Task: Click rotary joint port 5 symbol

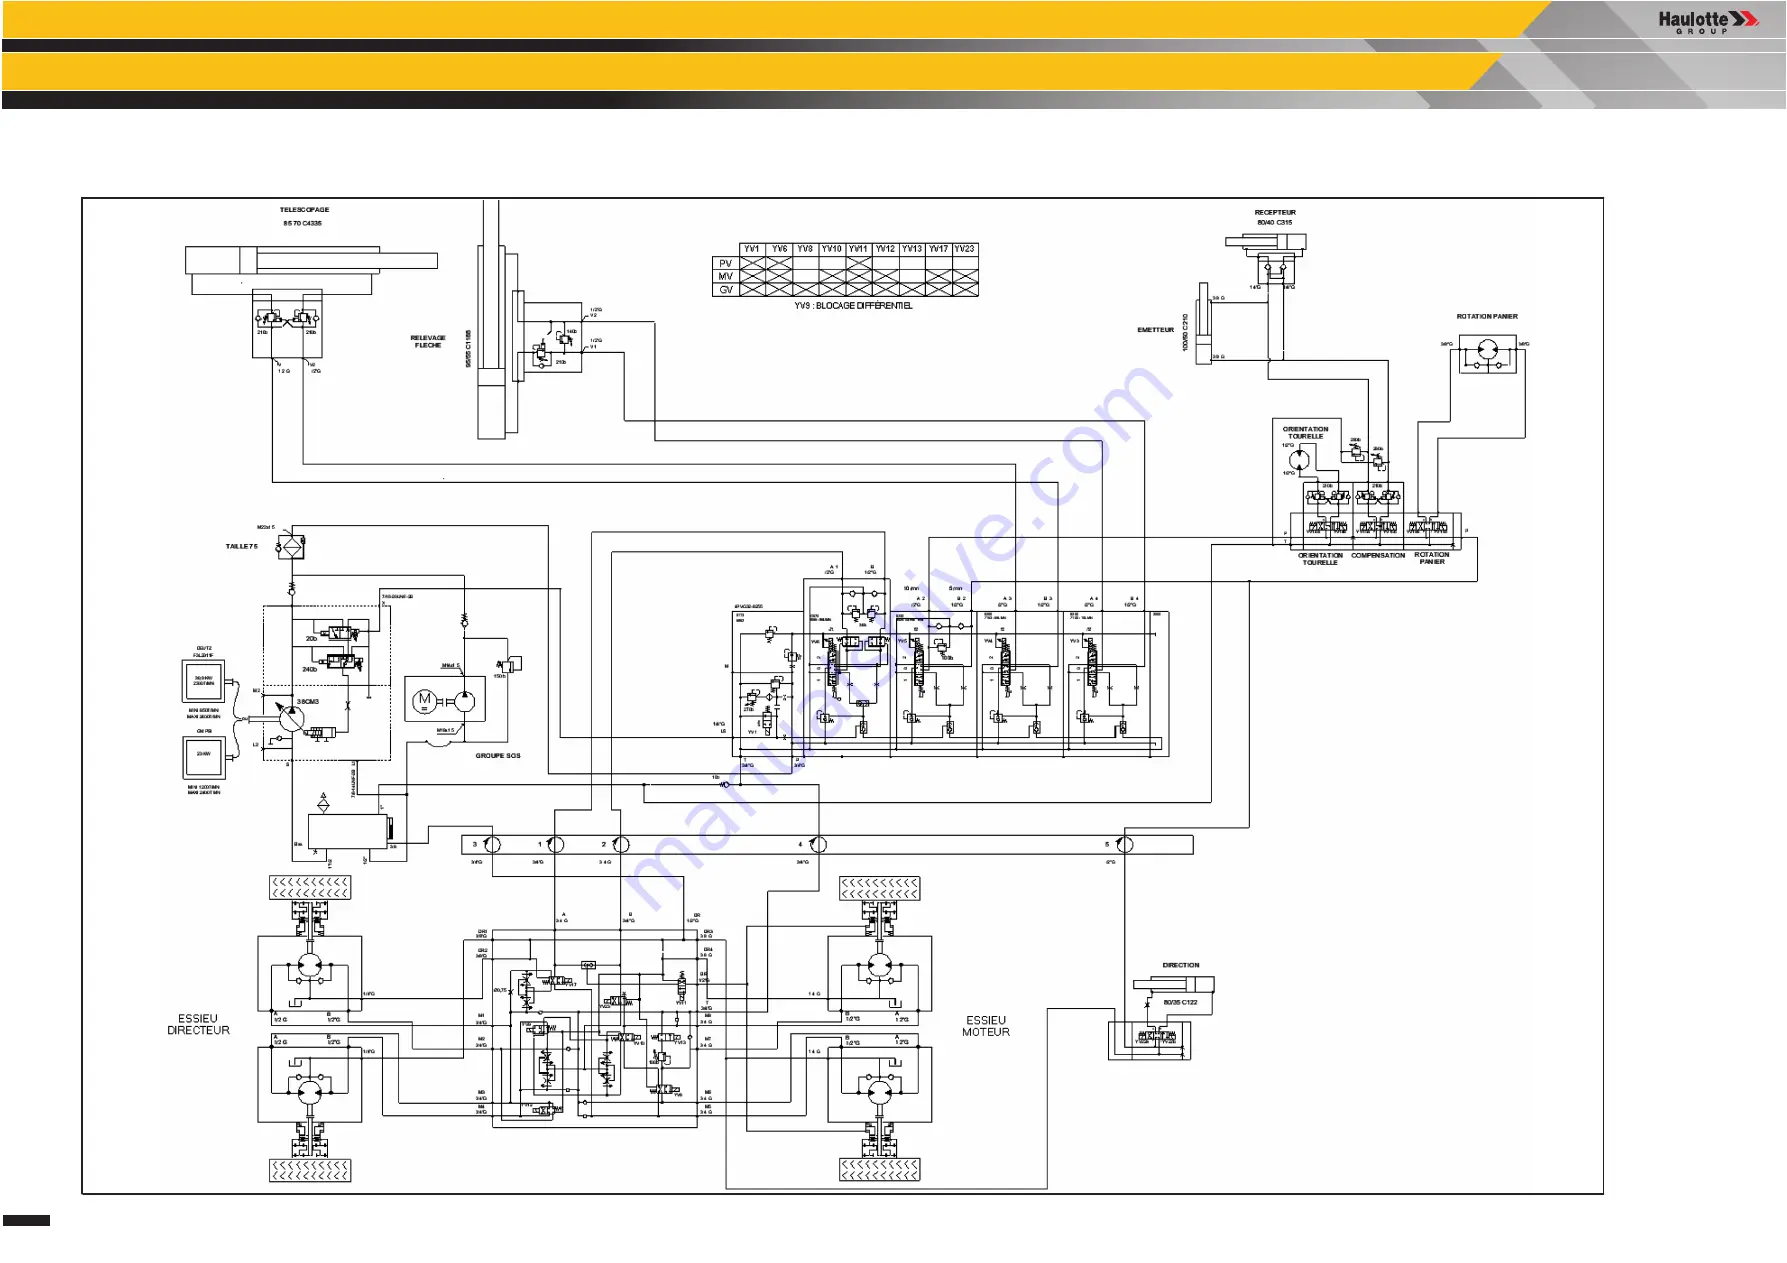Action: click(1124, 844)
